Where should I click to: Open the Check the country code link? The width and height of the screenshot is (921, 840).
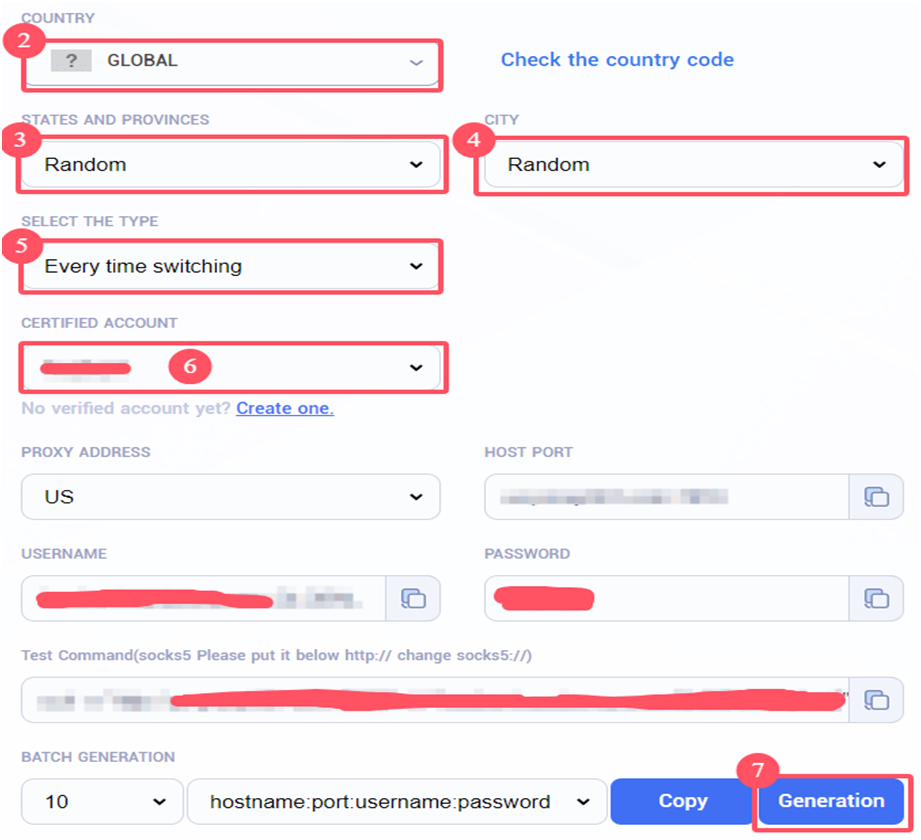pos(617,60)
